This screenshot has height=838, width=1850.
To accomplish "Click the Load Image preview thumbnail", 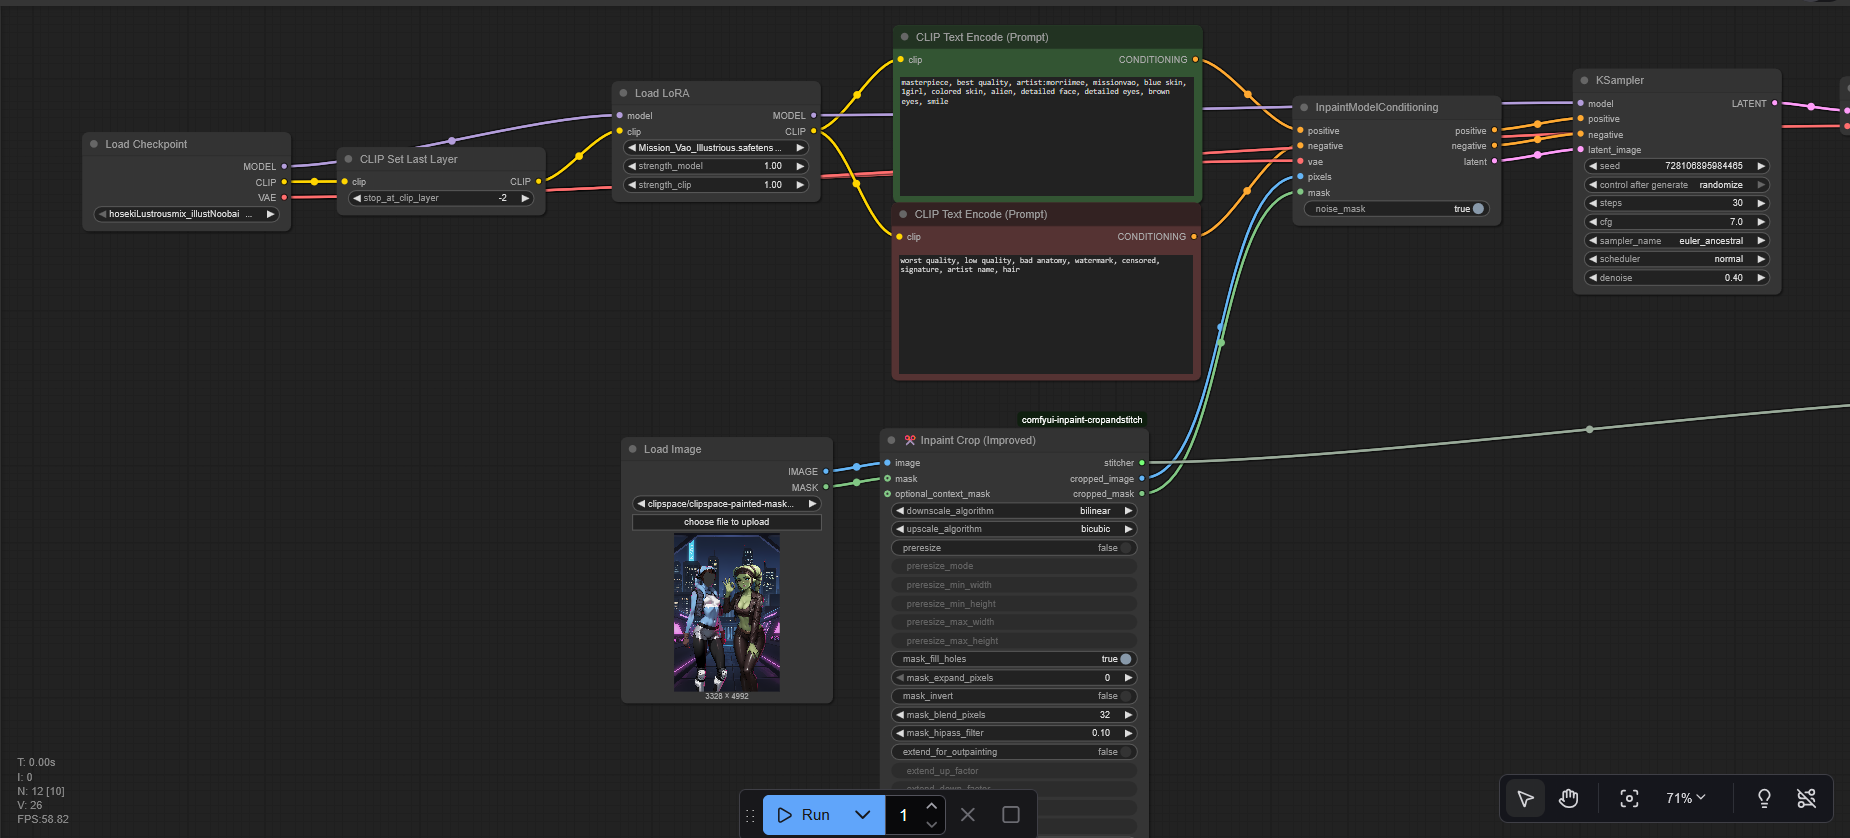I will click(727, 612).
